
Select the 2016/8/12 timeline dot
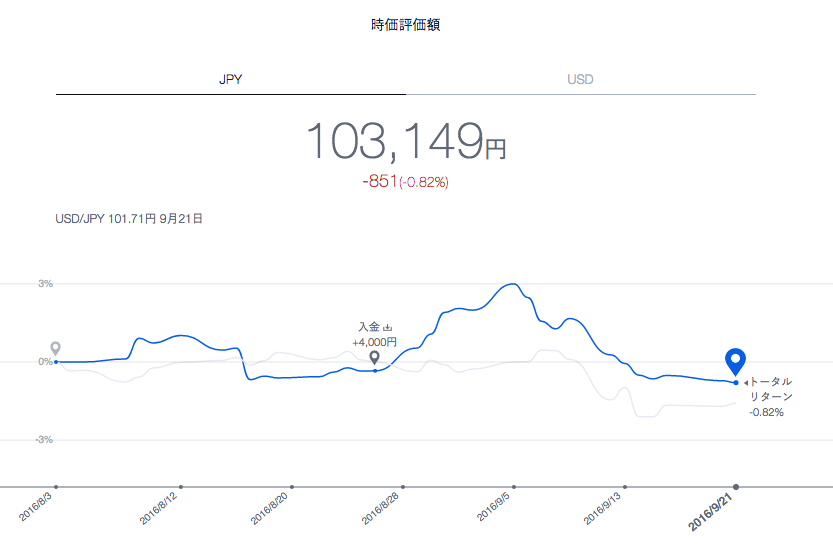click(181, 487)
